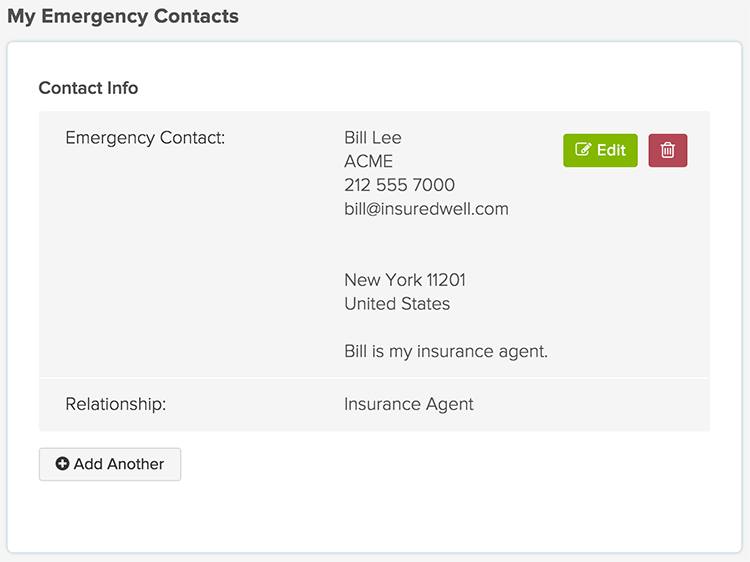Click the word Another on the add button
The height and width of the screenshot is (562, 750).
click(134, 464)
